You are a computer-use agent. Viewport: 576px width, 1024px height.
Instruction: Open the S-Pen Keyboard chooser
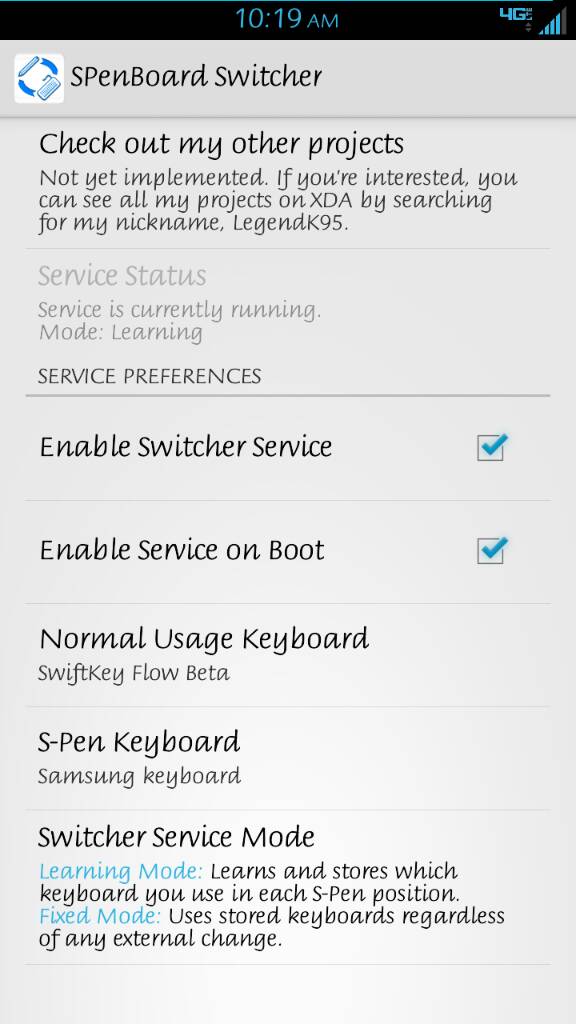pyautogui.click(x=288, y=758)
